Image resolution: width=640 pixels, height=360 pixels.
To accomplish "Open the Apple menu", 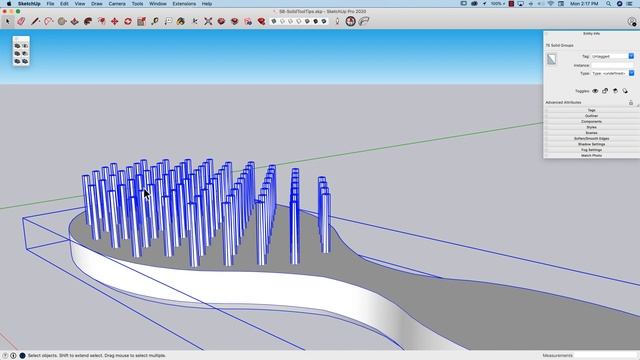I will click(9, 4).
